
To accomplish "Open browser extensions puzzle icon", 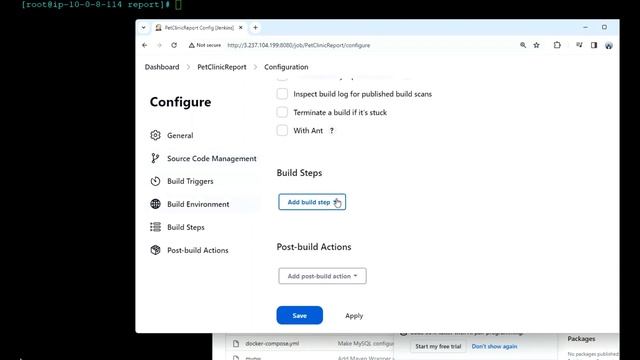I will 557,45.
